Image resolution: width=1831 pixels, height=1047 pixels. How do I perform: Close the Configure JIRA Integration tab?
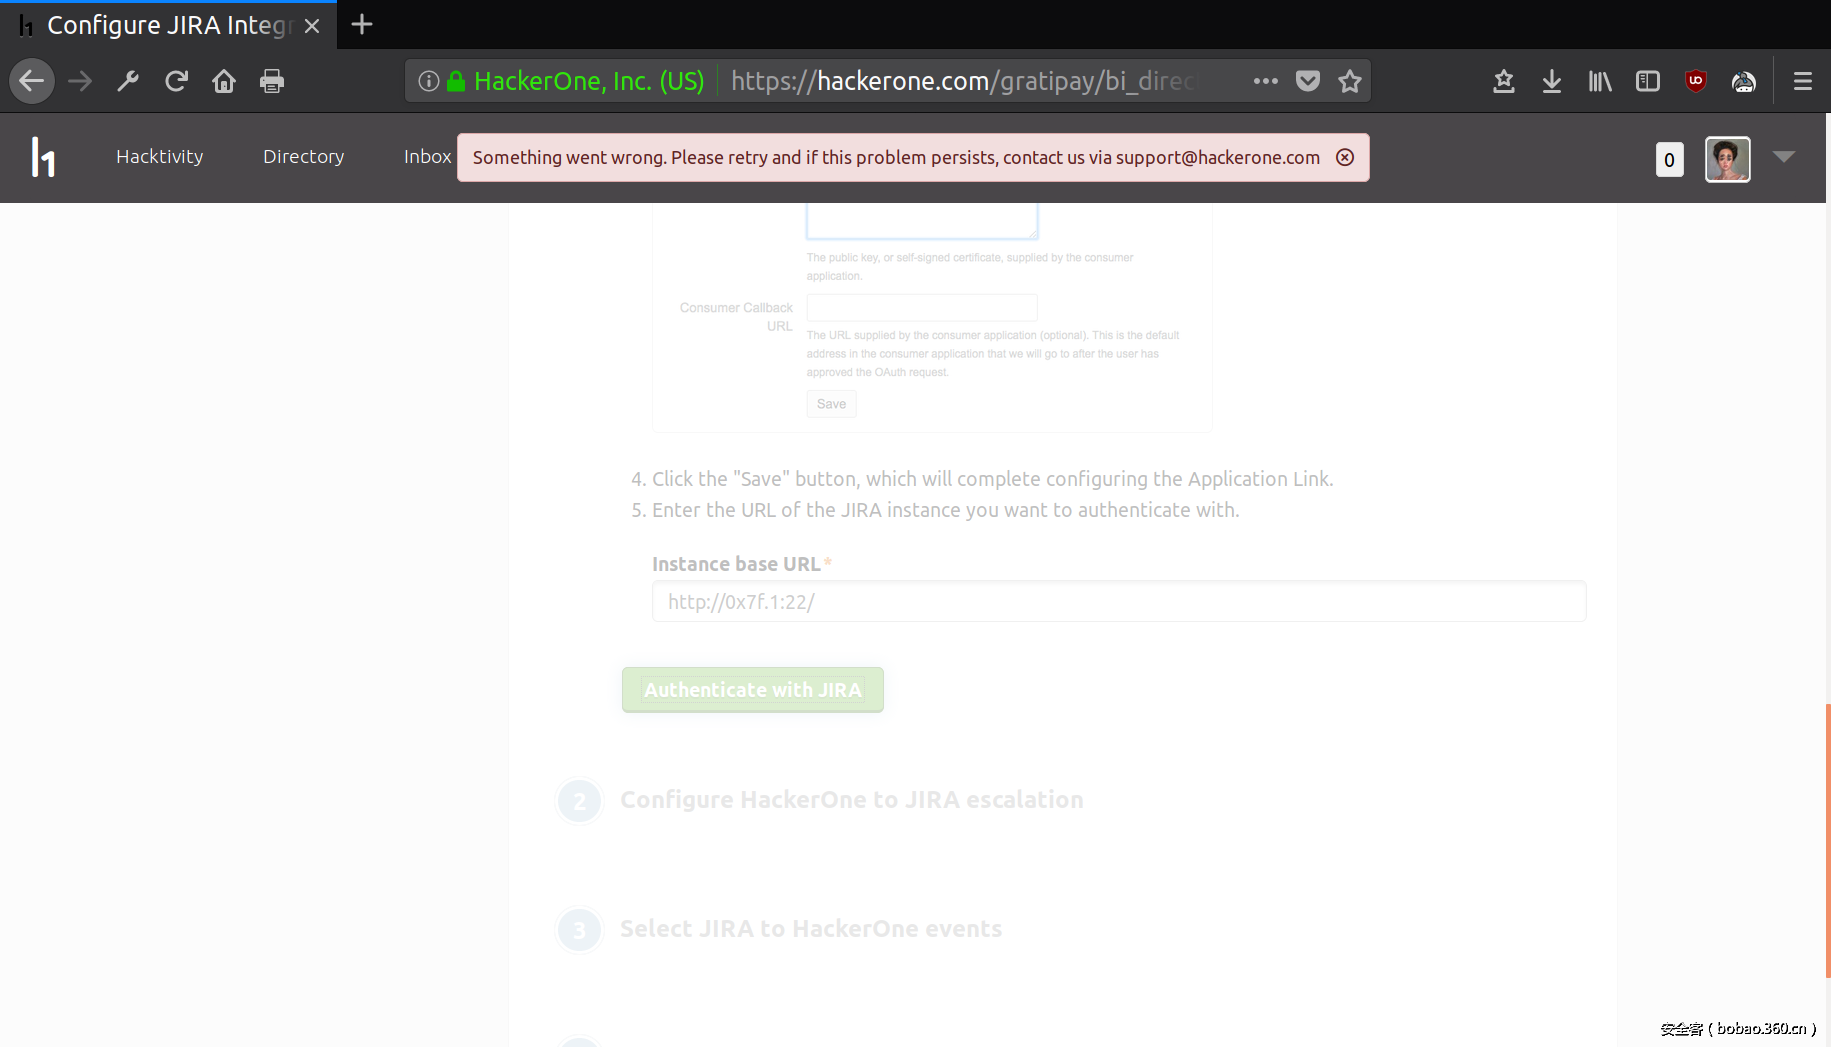[x=312, y=25]
